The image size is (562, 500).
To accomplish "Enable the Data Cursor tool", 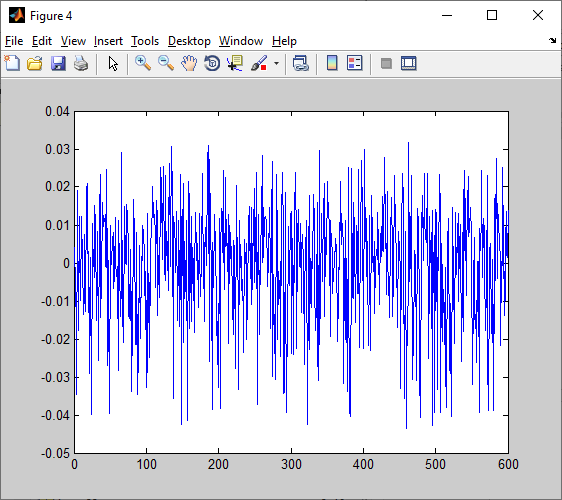I will pyautogui.click(x=235, y=63).
